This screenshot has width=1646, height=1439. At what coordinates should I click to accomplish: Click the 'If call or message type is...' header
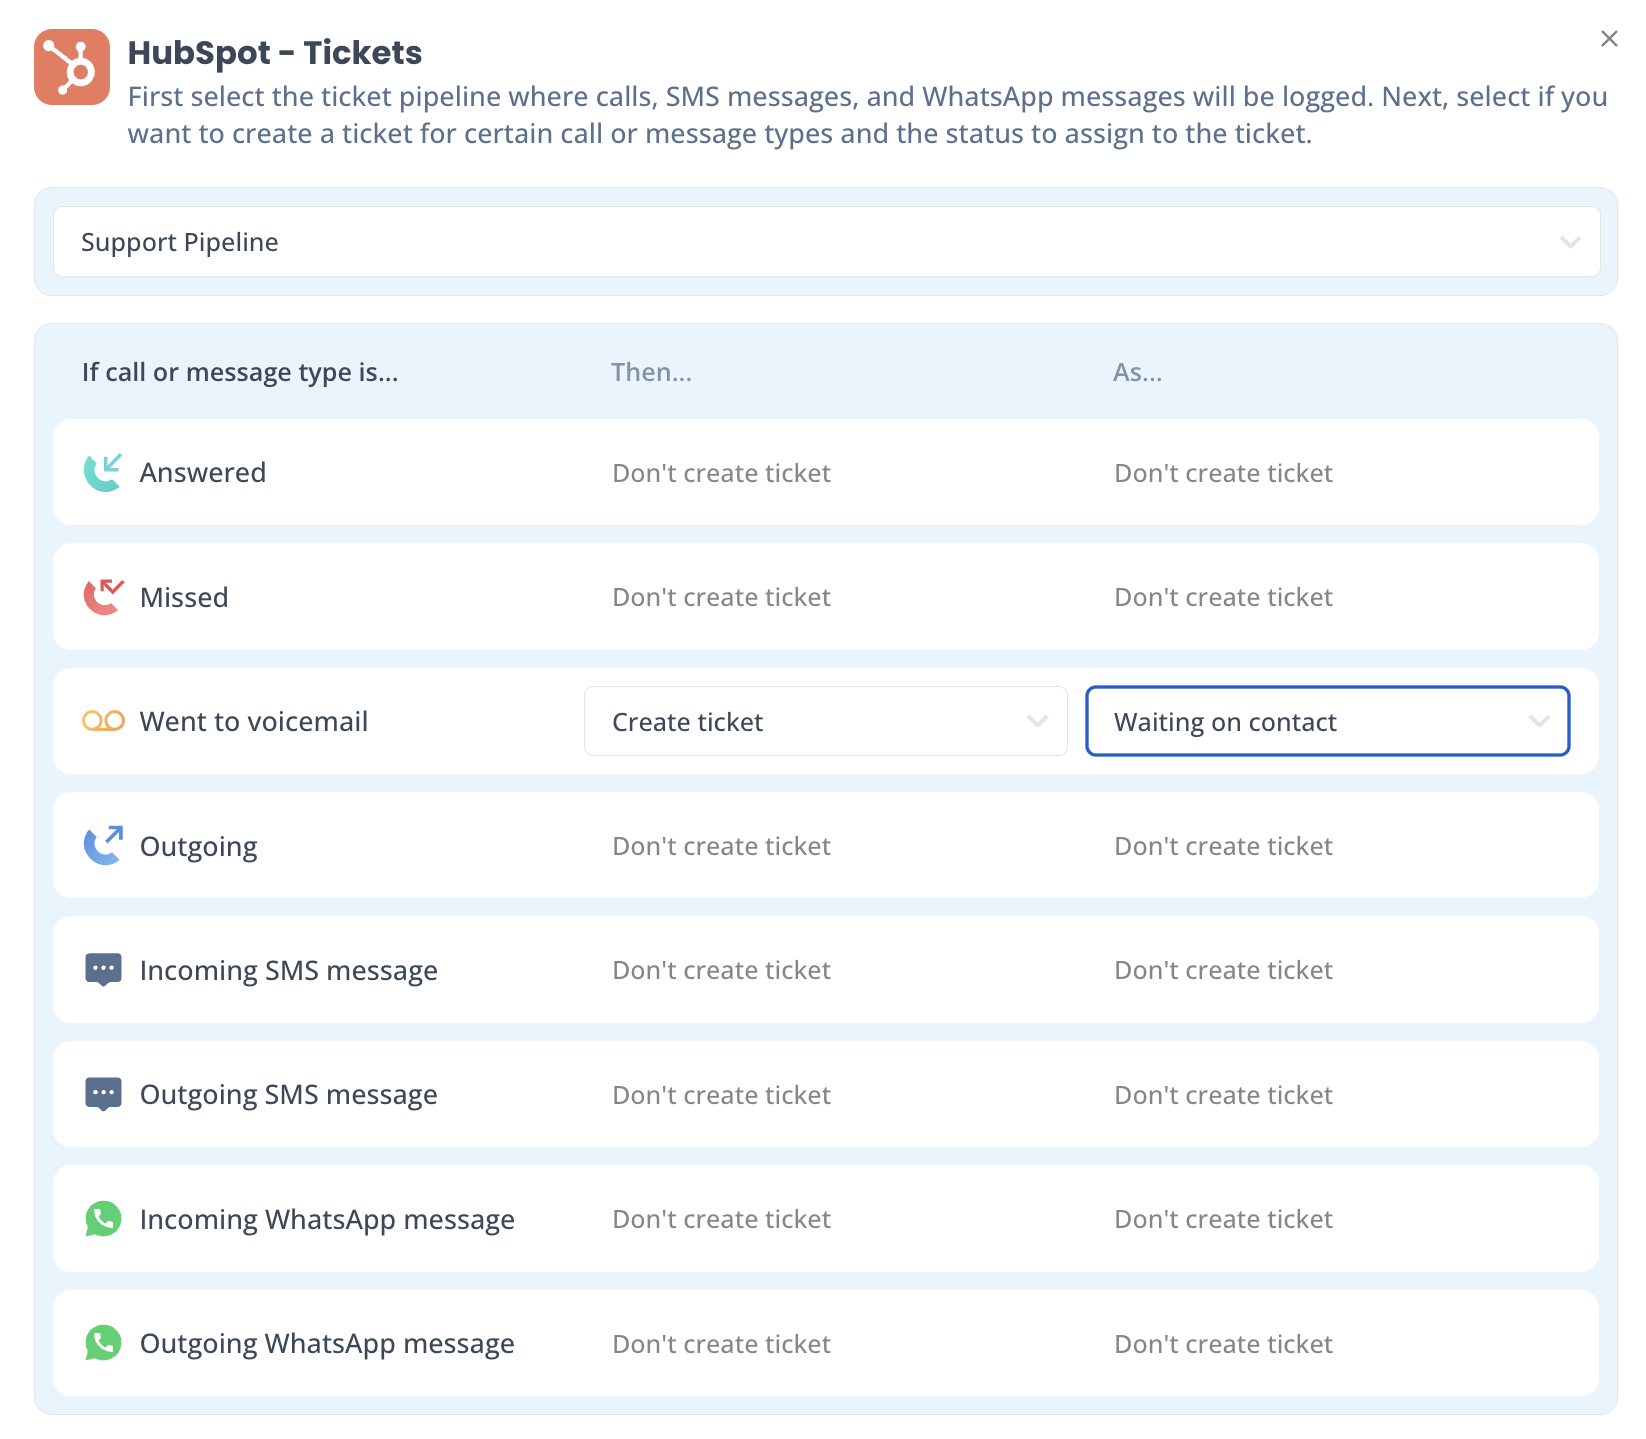[x=240, y=372]
